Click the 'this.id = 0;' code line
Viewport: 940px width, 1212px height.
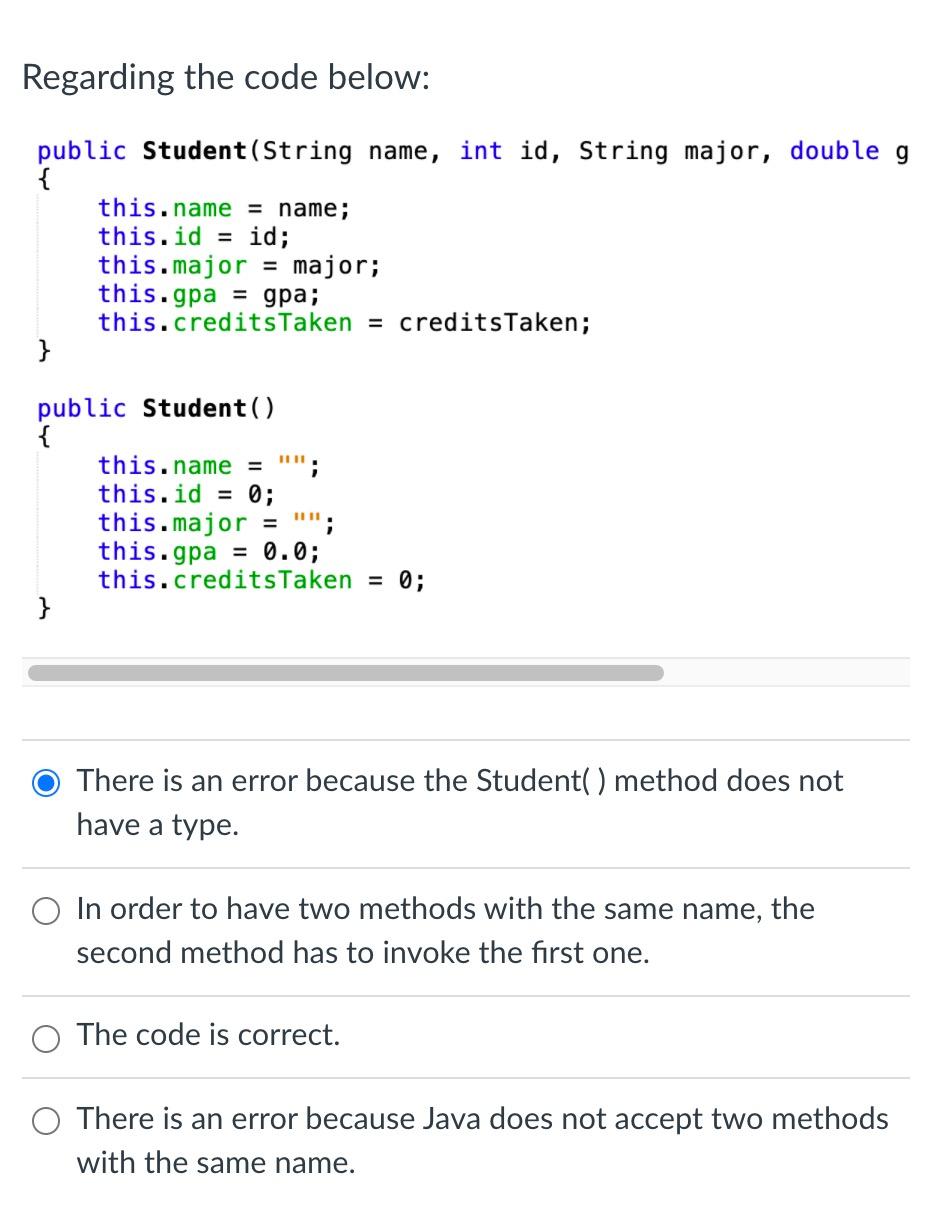click(x=186, y=494)
